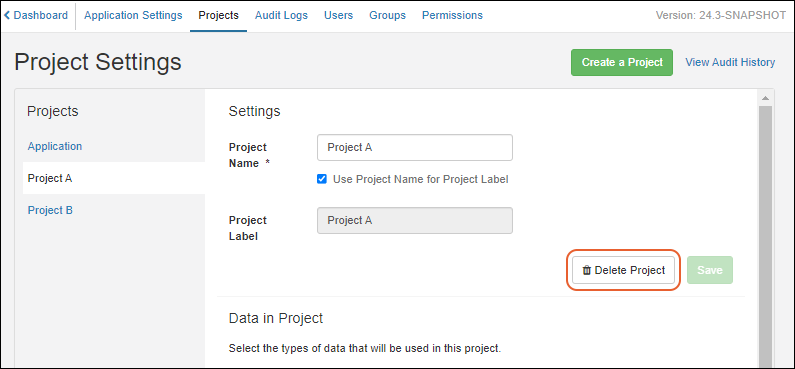
Task: Click the Delete Project button
Action: pos(624,270)
